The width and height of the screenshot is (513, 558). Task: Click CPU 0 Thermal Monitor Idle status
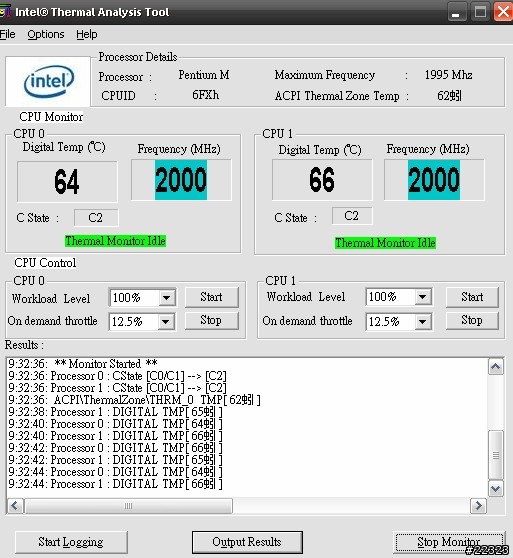click(115, 241)
